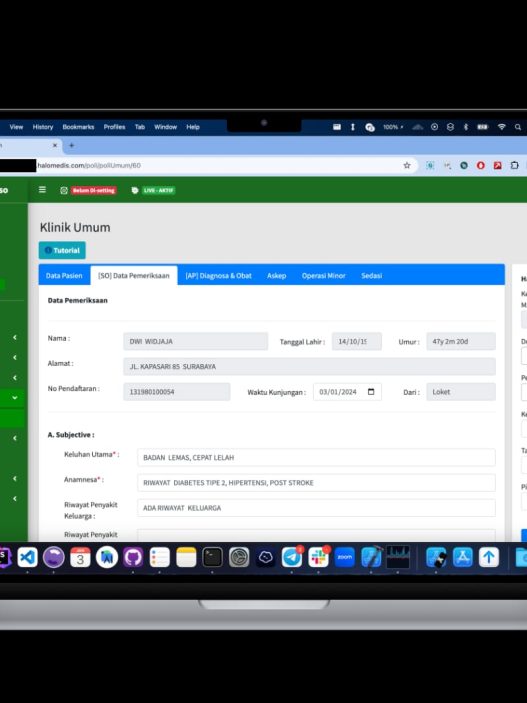The image size is (527, 703).
Task: Click the red Belum Di-setting badge
Action: [94, 190]
